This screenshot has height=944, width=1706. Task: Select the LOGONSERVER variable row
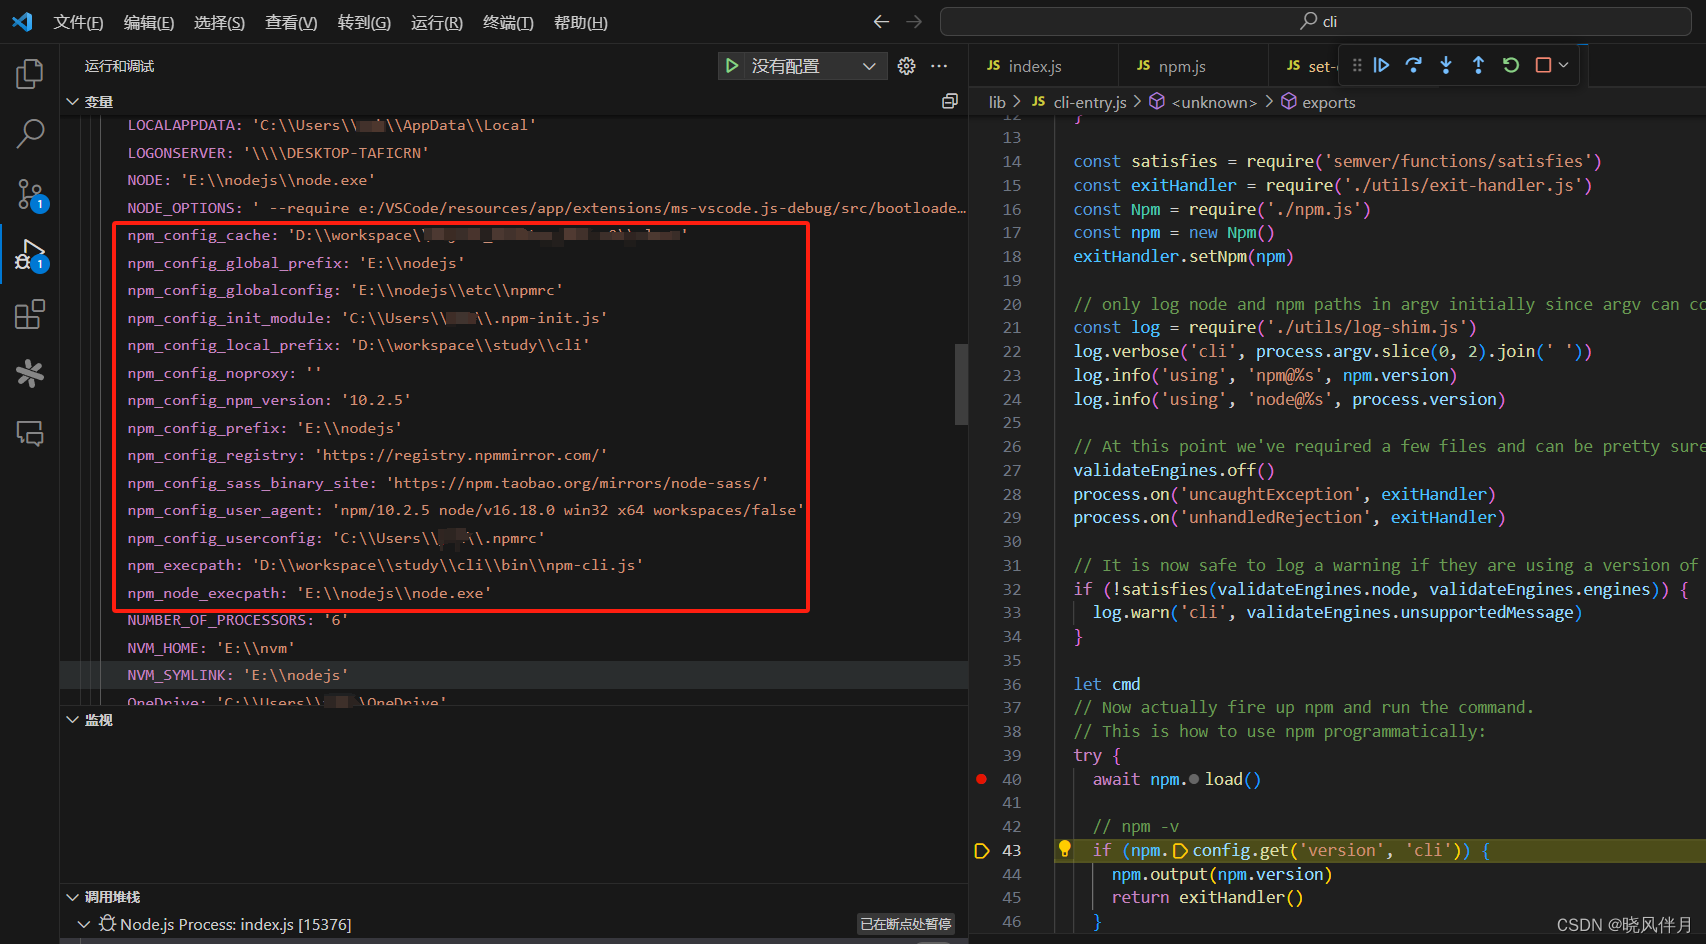(x=514, y=153)
